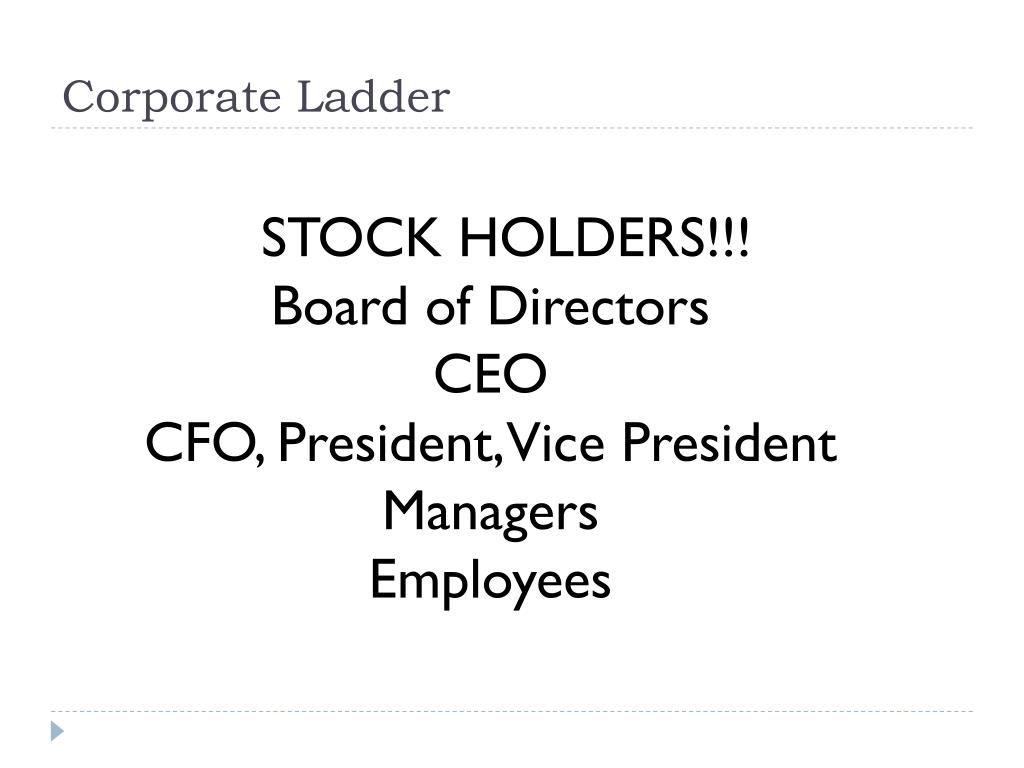Select the 'Employees' text line
Image resolution: width=1024 pixels, height=768 pixels.
point(490,583)
